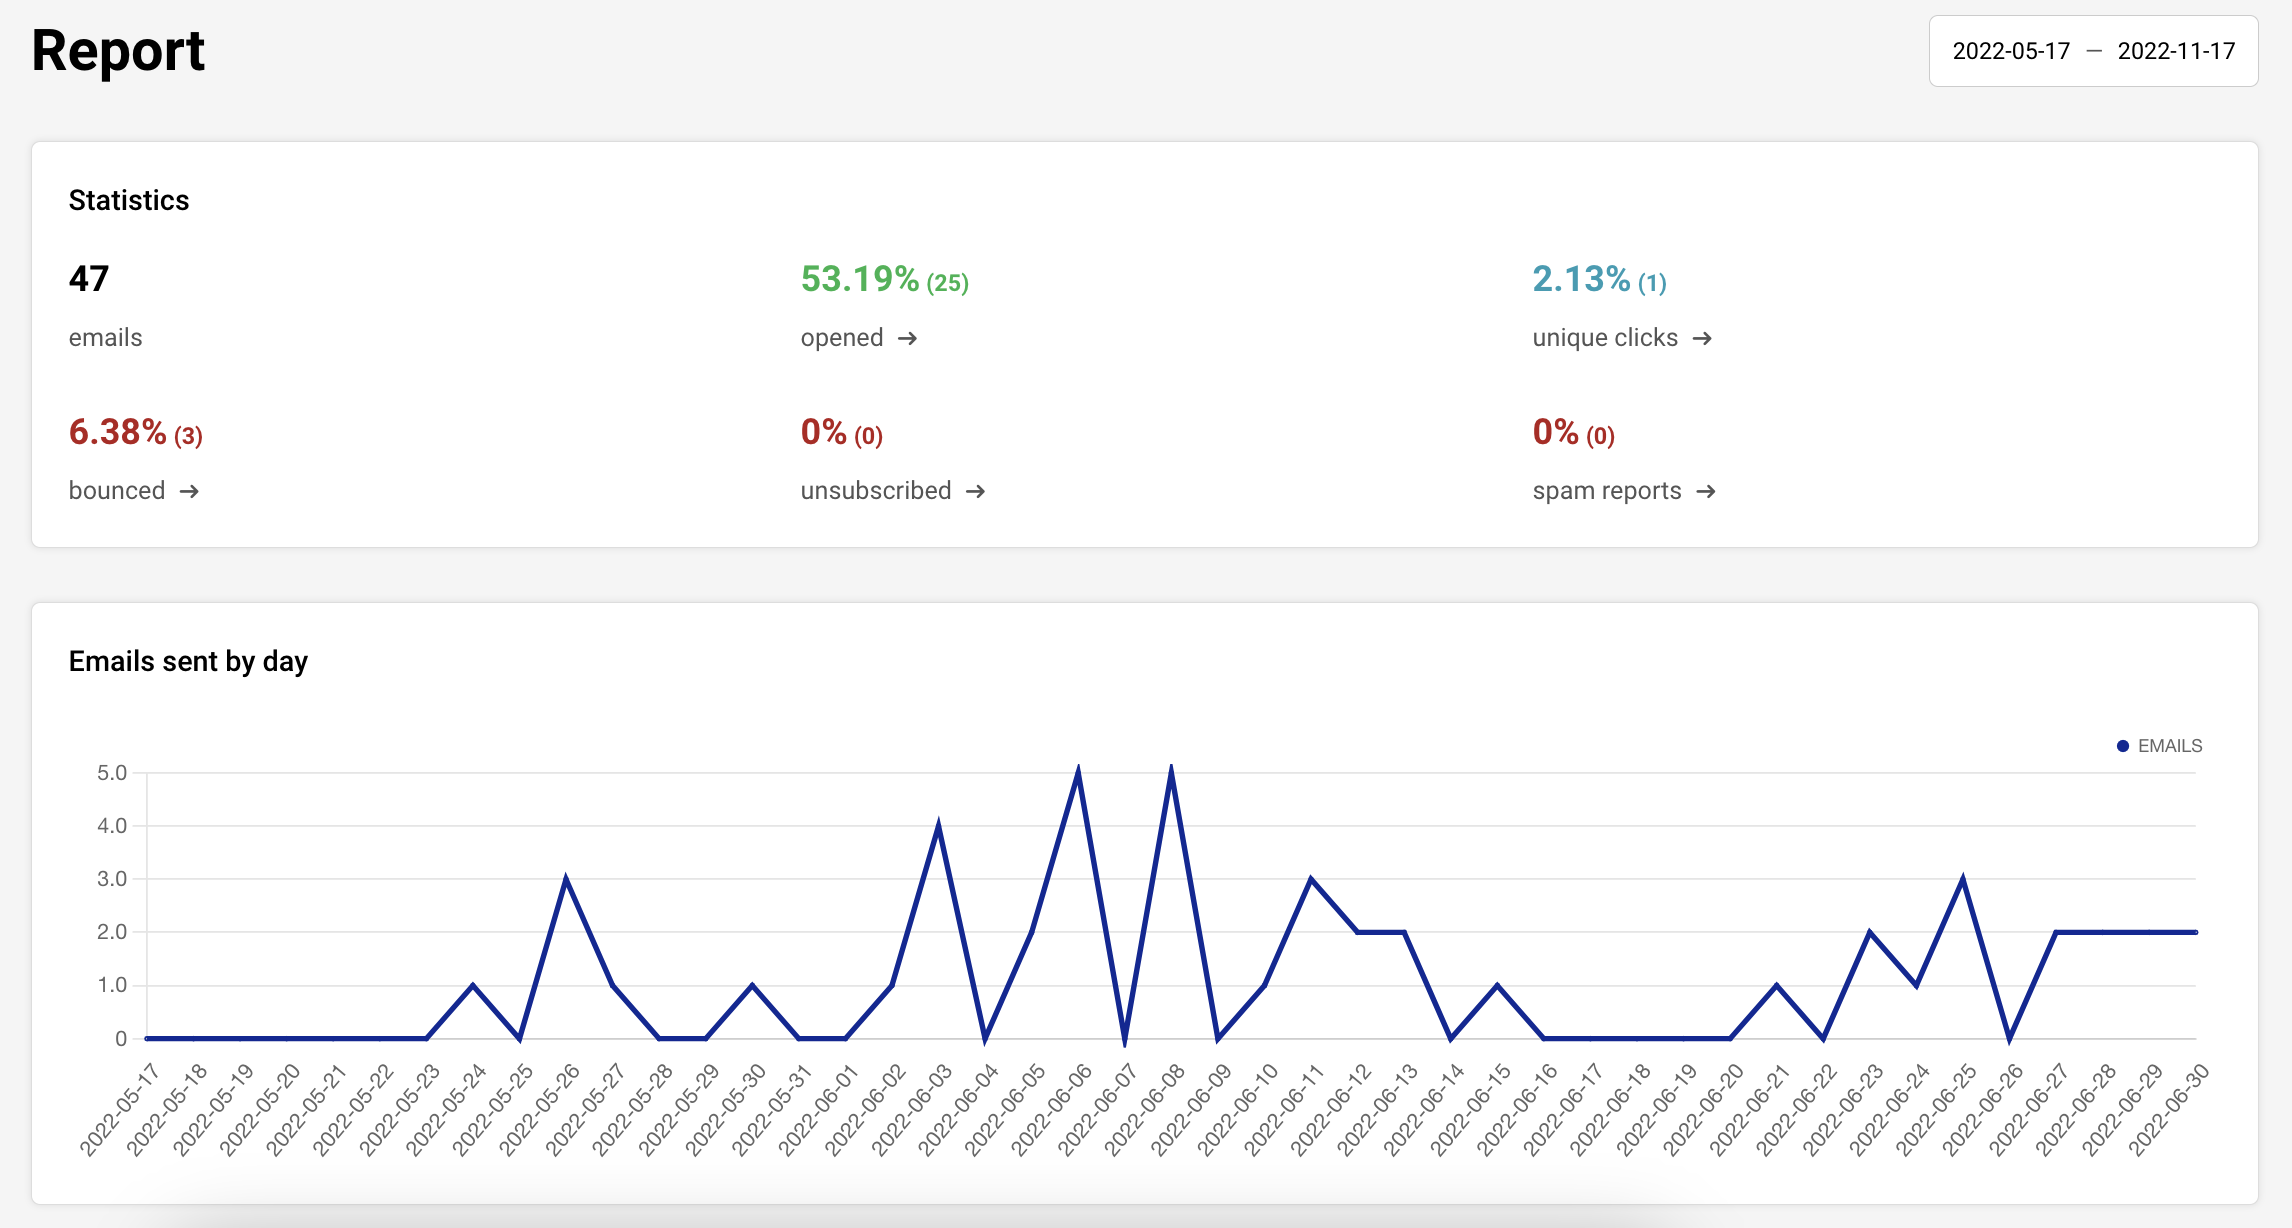Click the arrow icon beside unsubscribed
The height and width of the screenshot is (1228, 2292).
[975, 492]
